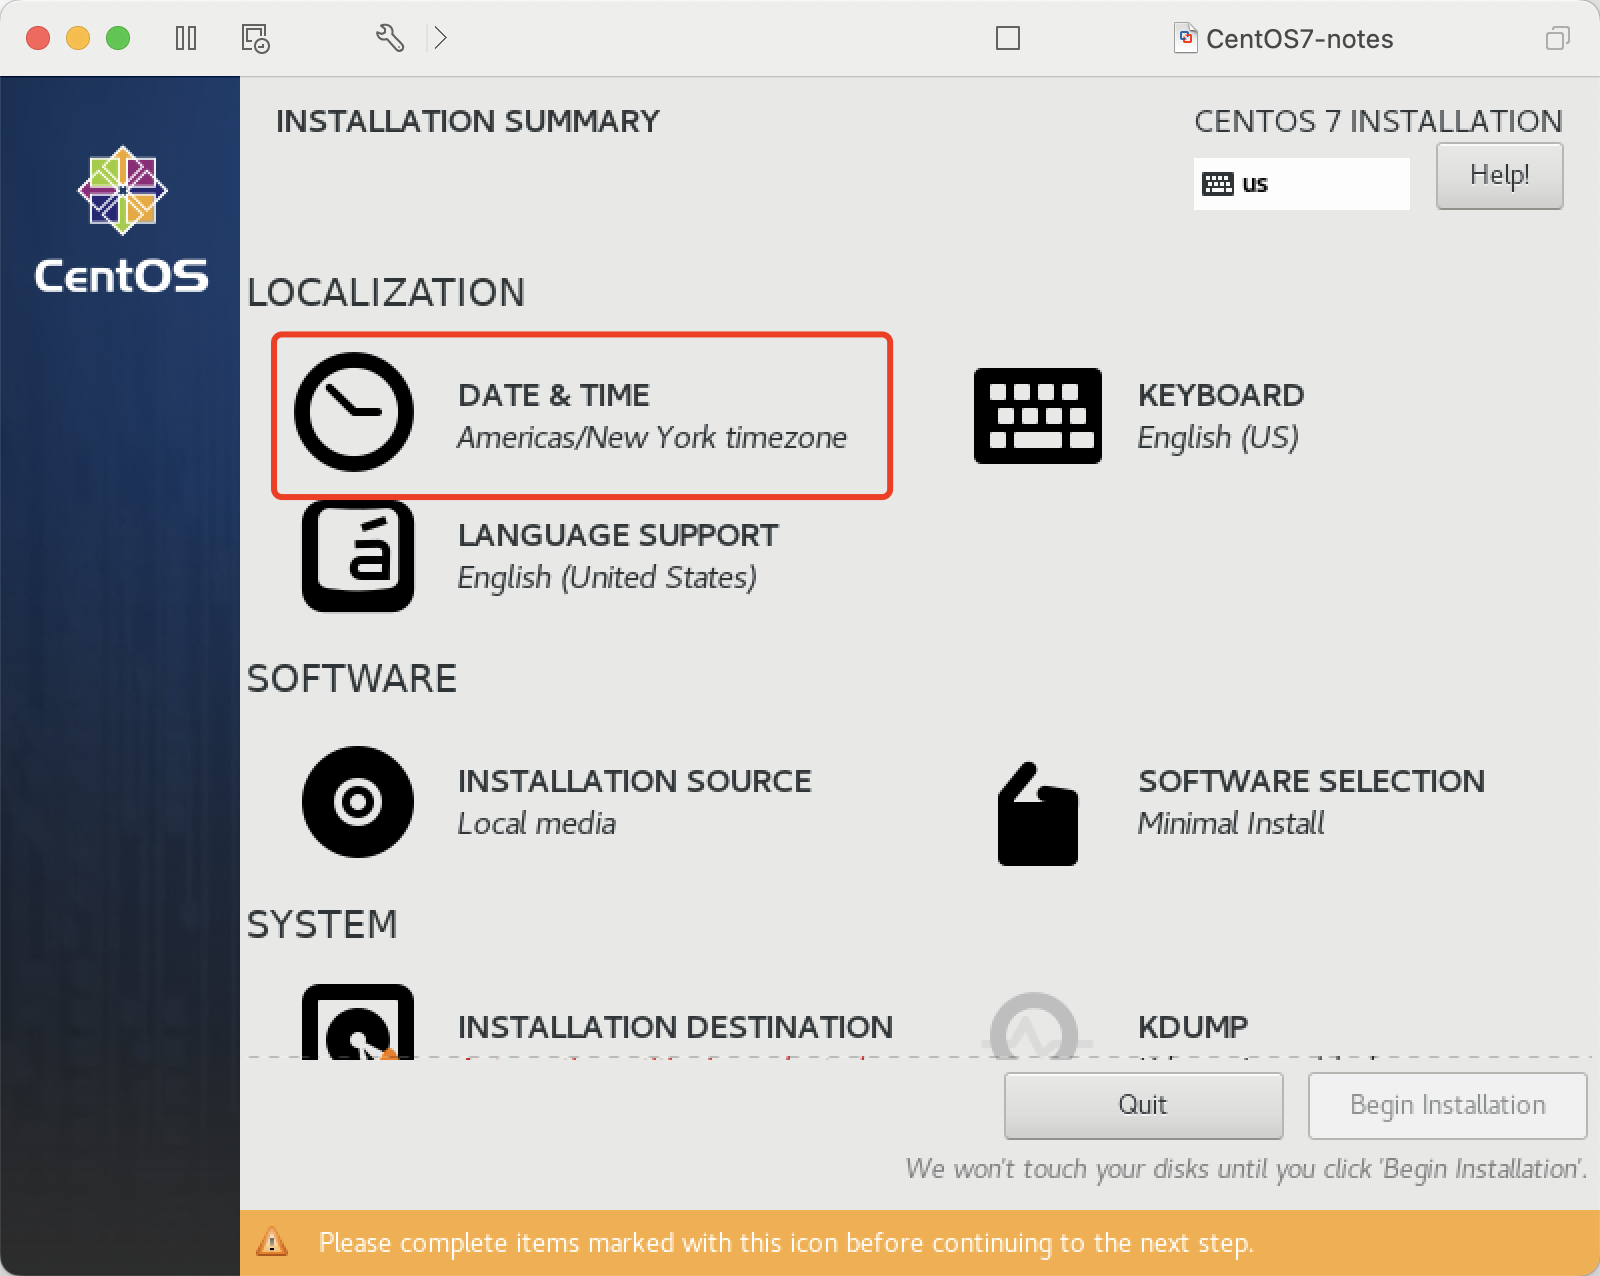This screenshot has width=1600, height=1276.
Task: Click the SOFTWARE section heading
Action: (x=352, y=678)
